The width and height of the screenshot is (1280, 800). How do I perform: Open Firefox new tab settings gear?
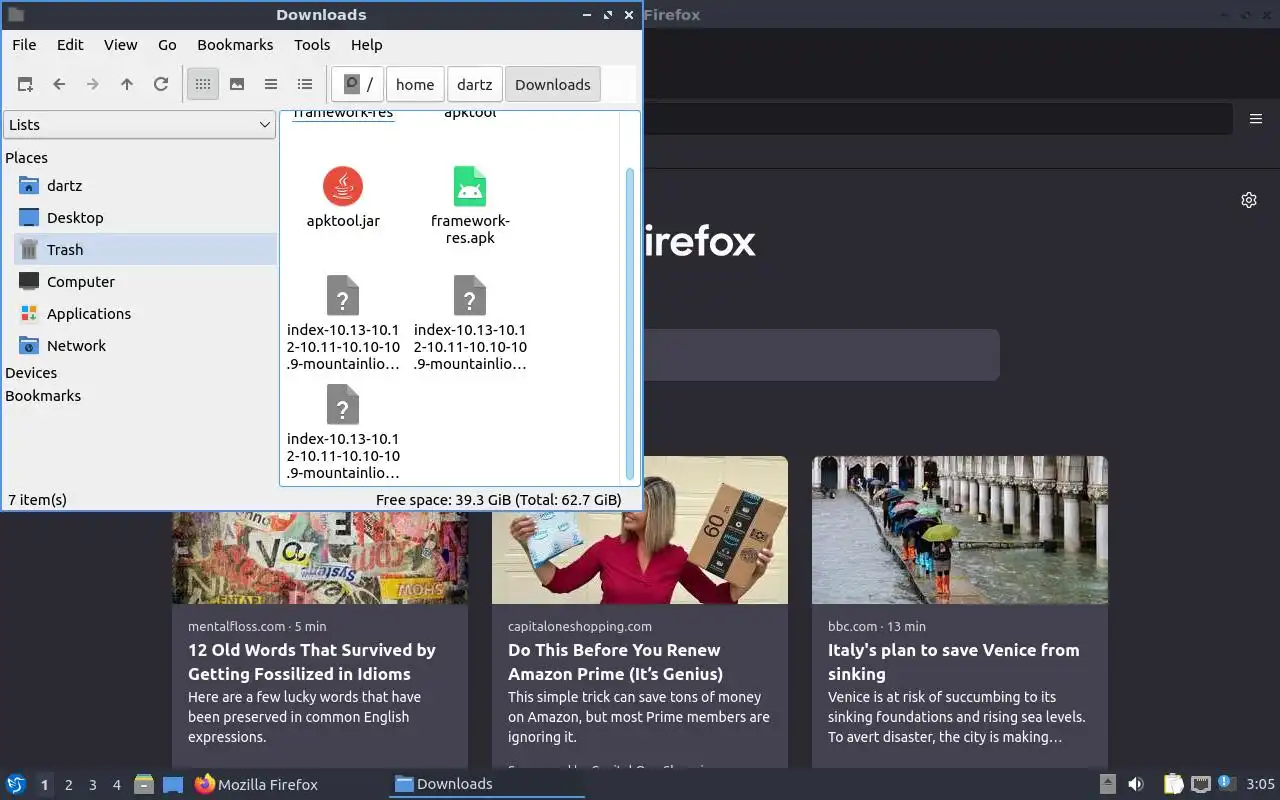click(x=1249, y=200)
